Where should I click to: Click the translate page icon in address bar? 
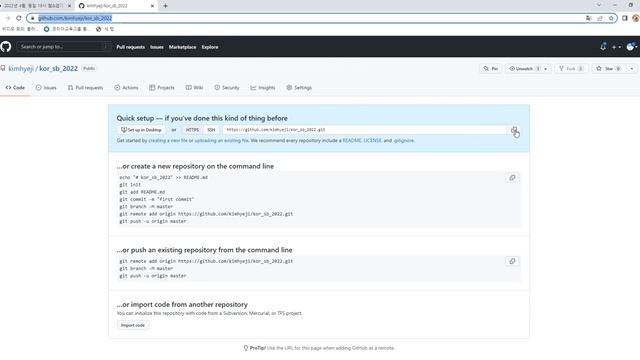pos(588,18)
